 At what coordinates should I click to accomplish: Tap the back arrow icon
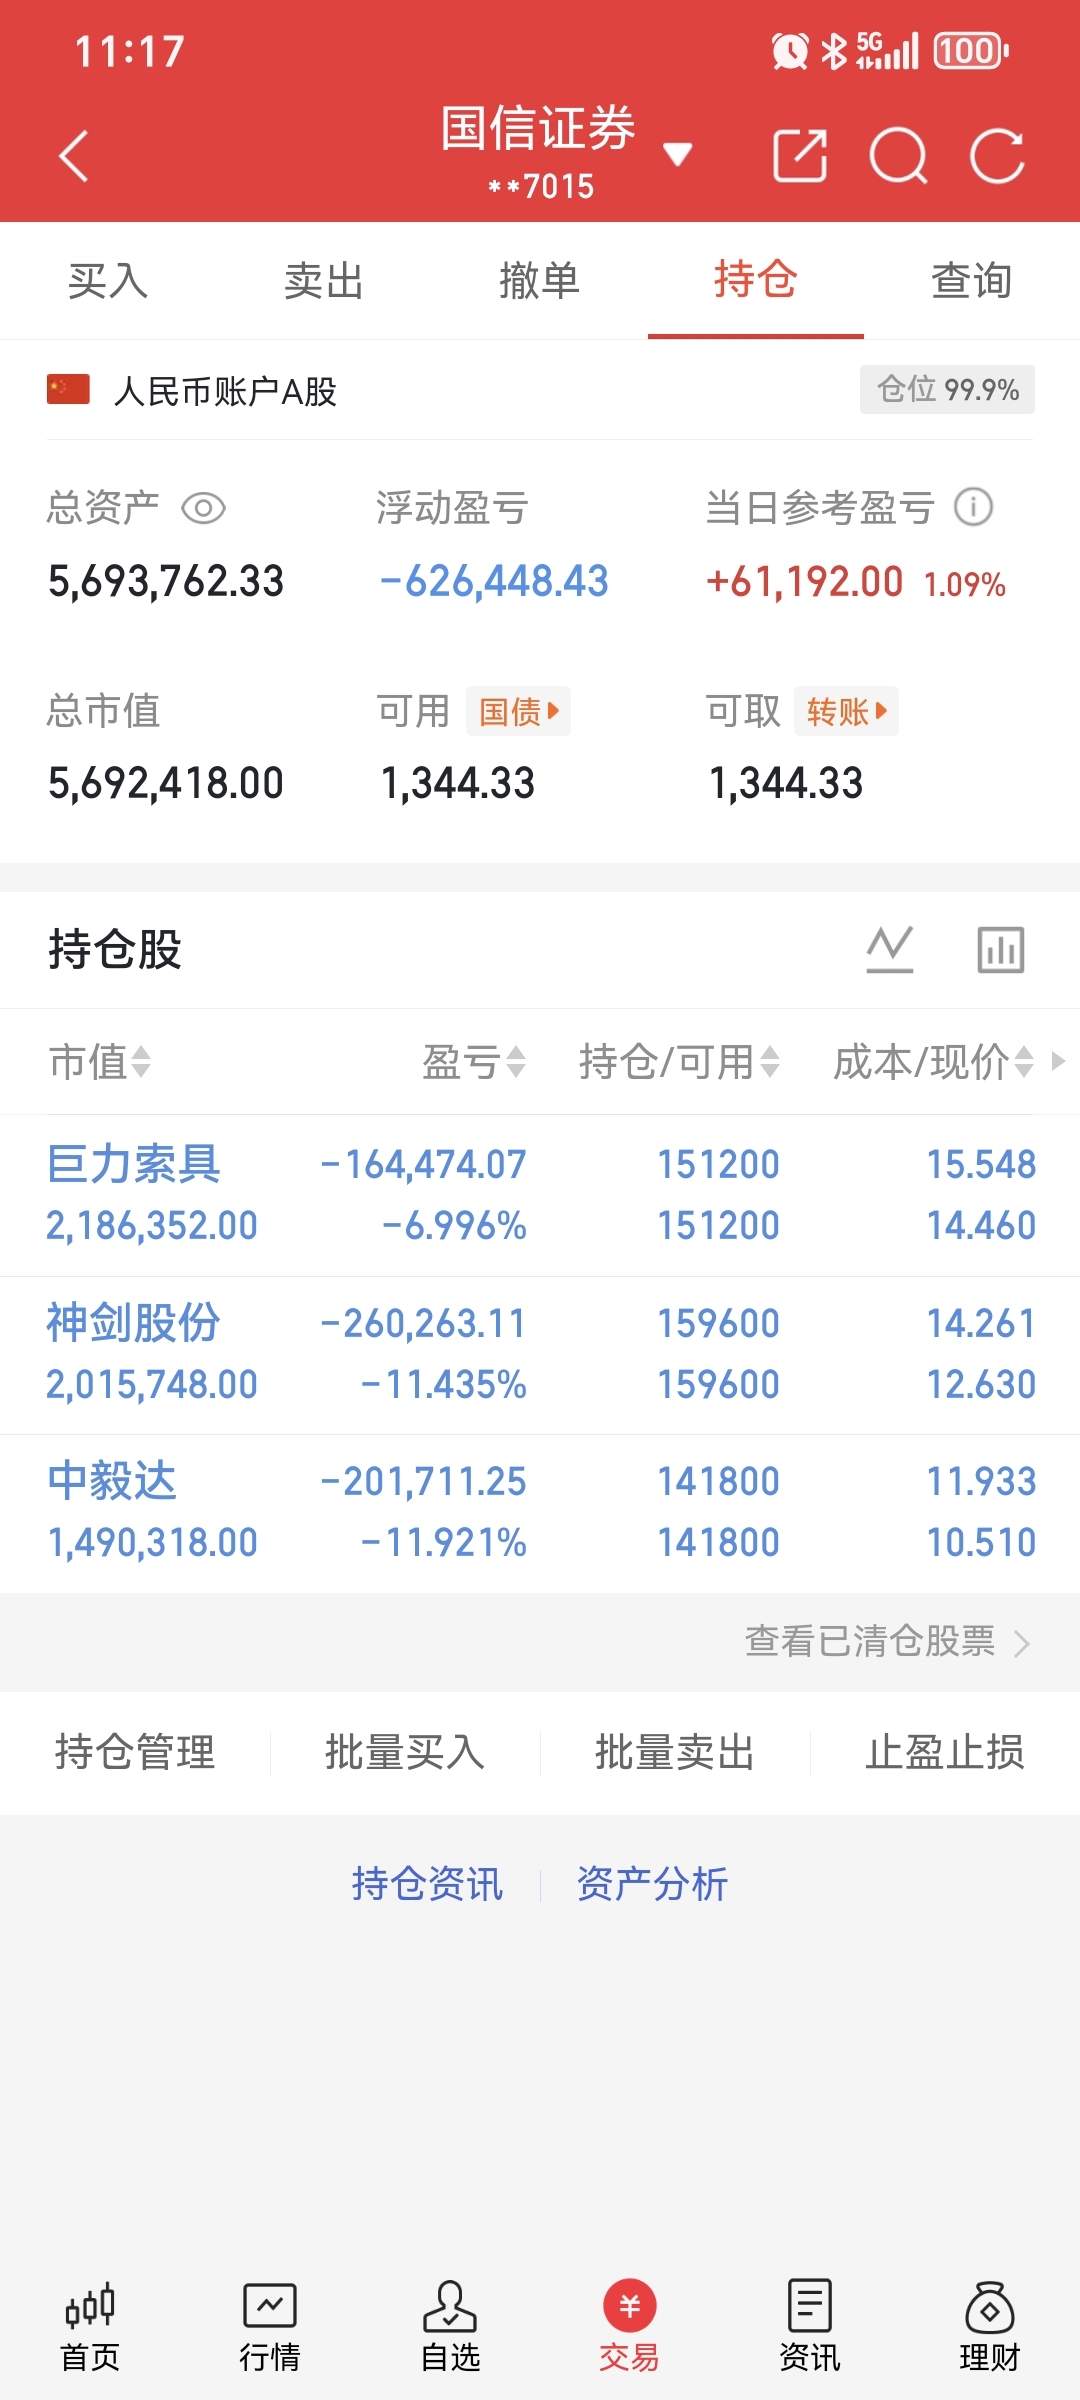point(74,156)
